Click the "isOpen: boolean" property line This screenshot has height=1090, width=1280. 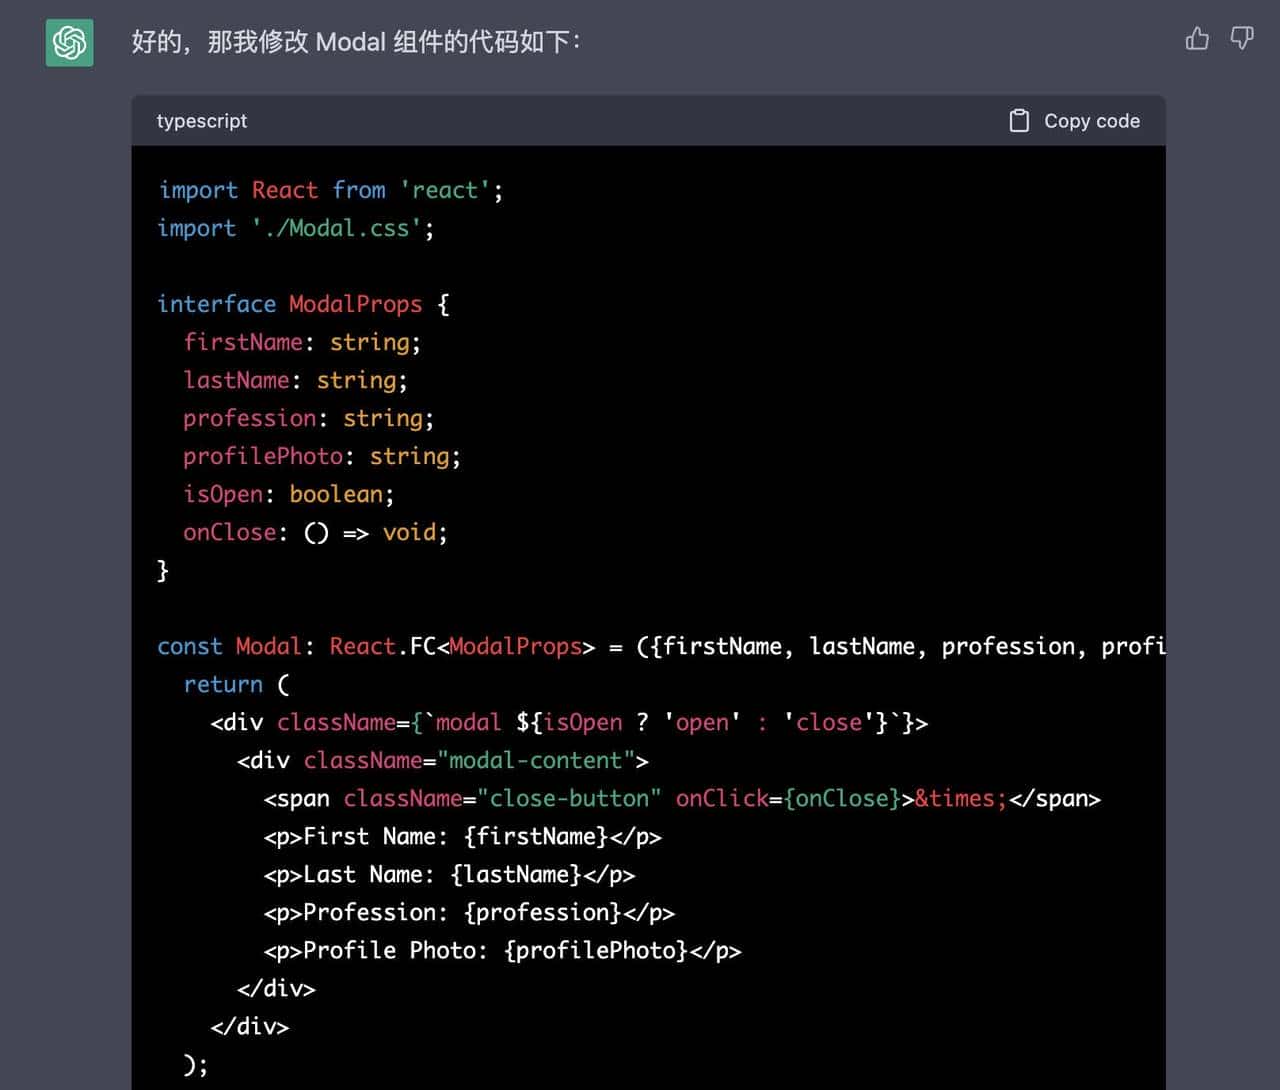(288, 494)
